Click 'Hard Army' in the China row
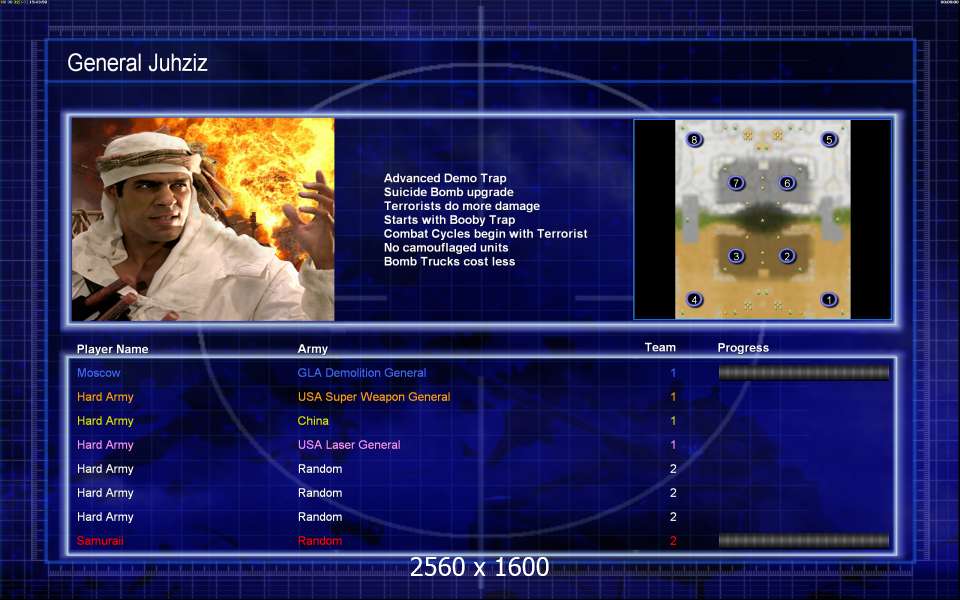Viewport: 960px width, 600px height. (x=105, y=421)
